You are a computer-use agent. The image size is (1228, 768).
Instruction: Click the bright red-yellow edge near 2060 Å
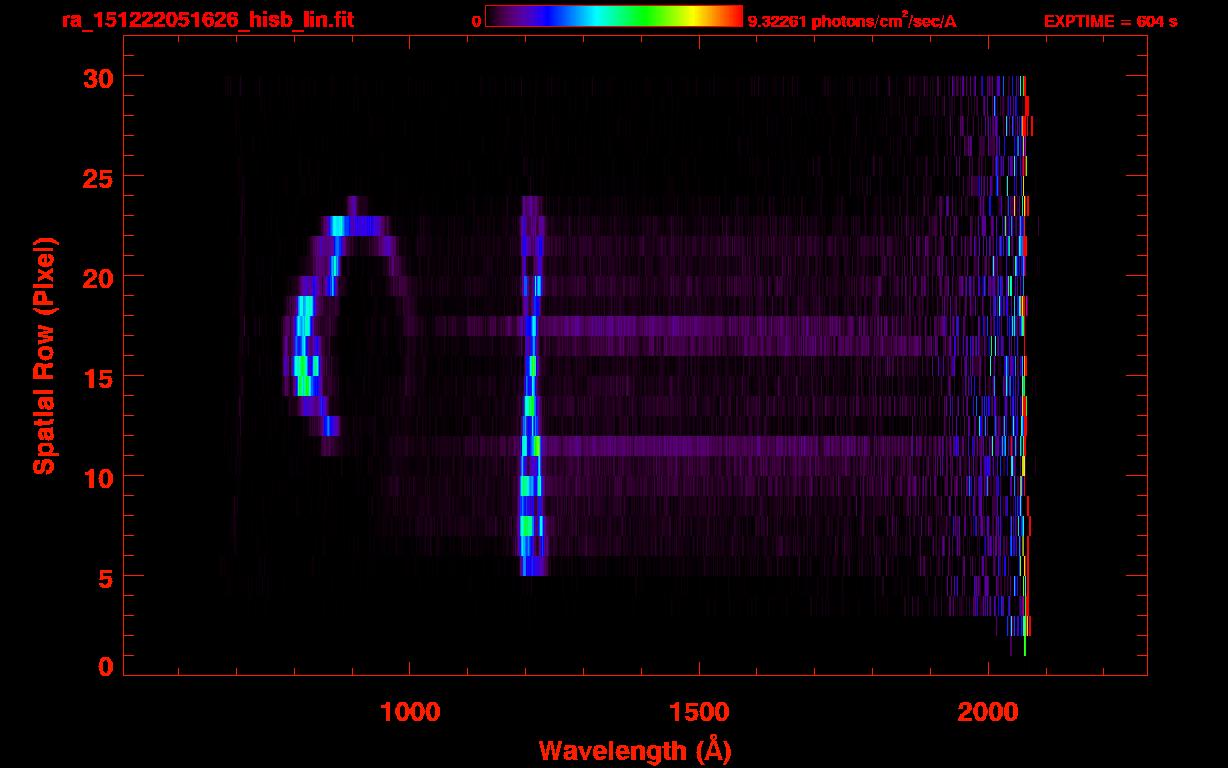pos(1025,366)
